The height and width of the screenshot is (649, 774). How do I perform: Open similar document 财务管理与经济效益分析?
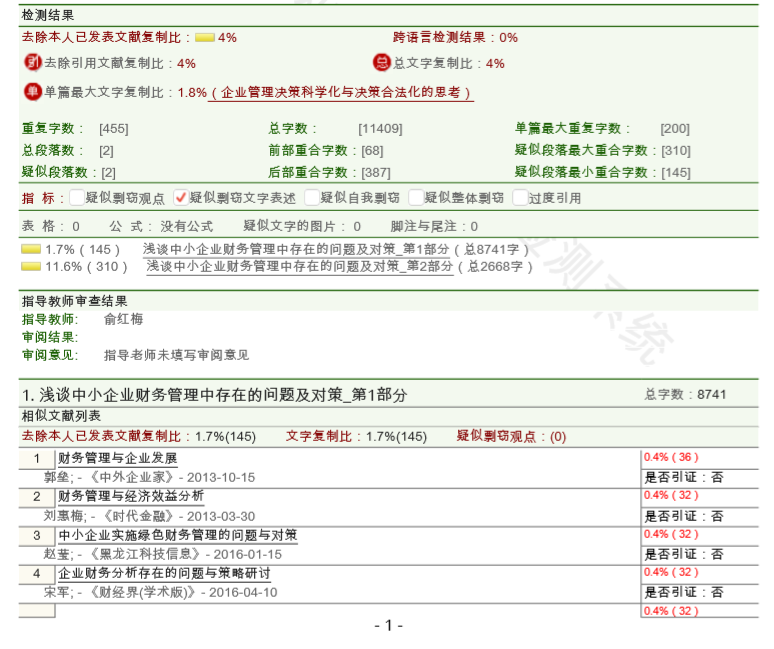click(131, 496)
